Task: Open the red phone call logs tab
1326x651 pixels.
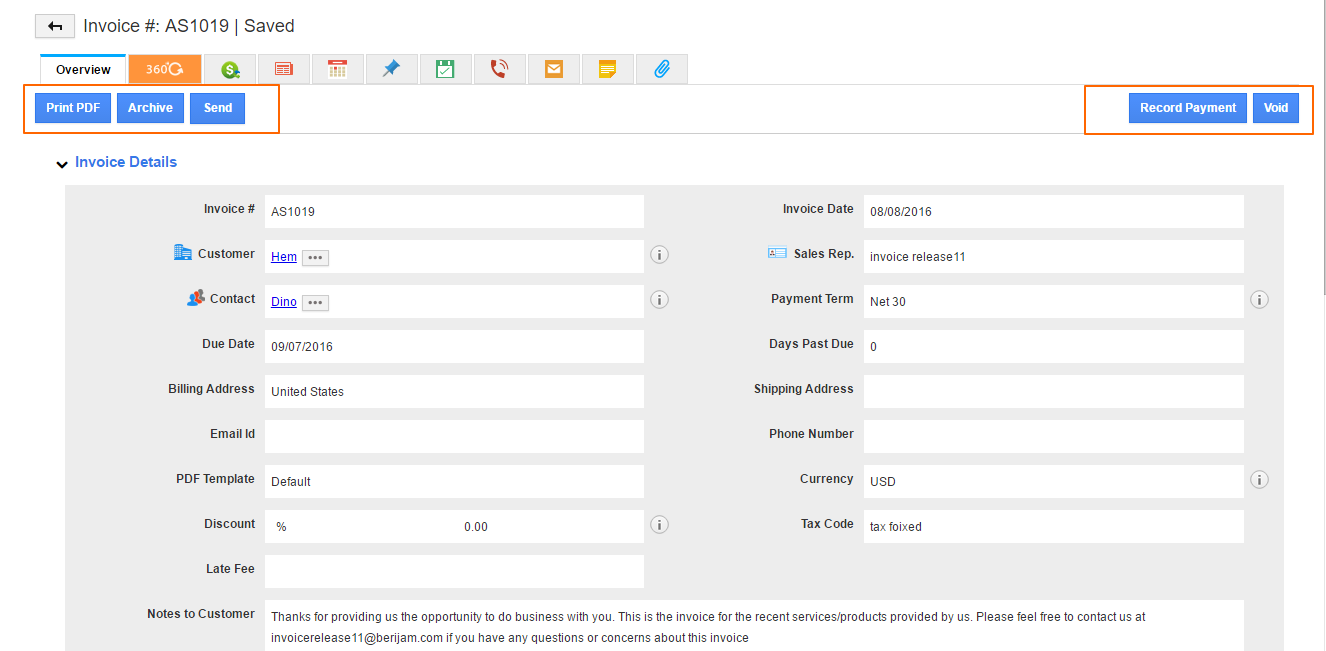Action: [499, 69]
